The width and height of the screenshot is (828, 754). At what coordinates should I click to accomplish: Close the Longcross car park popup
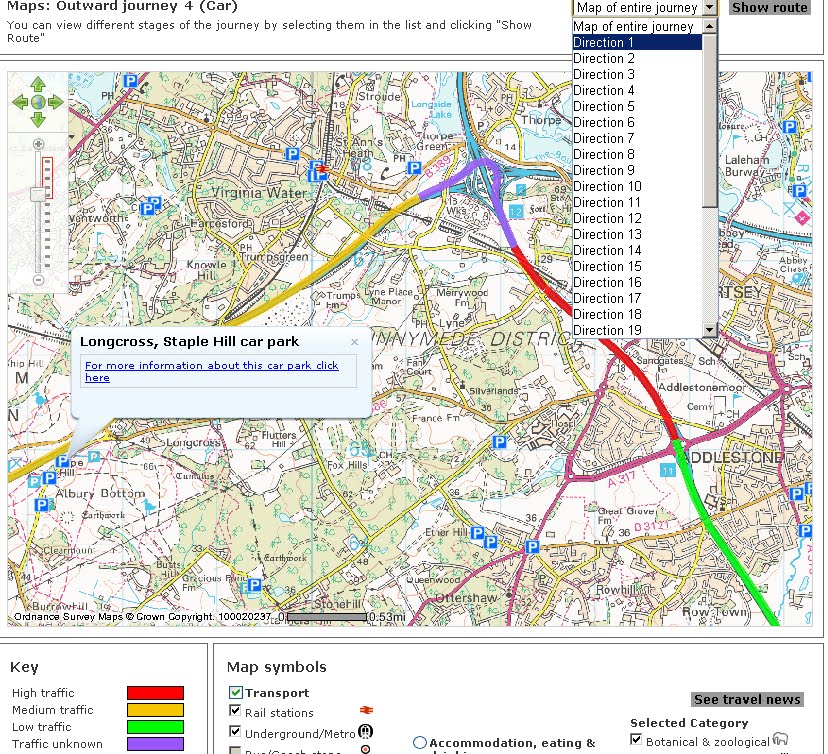[354, 341]
